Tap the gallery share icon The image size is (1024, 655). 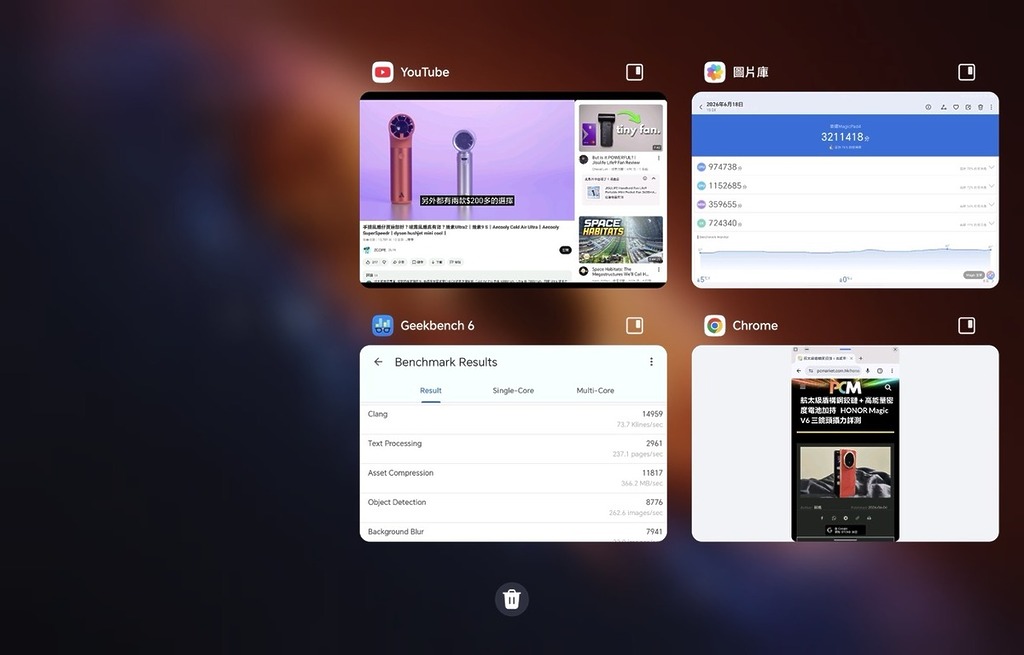click(944, 107)
